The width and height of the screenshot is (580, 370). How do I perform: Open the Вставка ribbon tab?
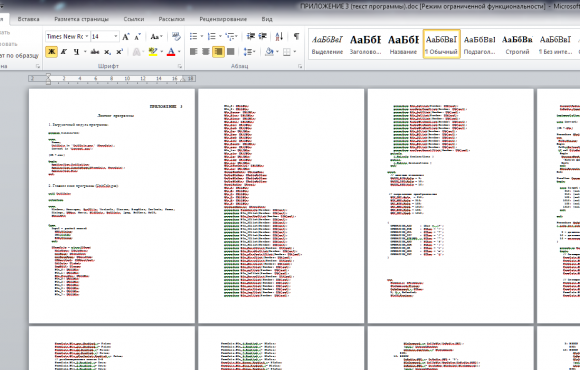(x=28, y=19)
